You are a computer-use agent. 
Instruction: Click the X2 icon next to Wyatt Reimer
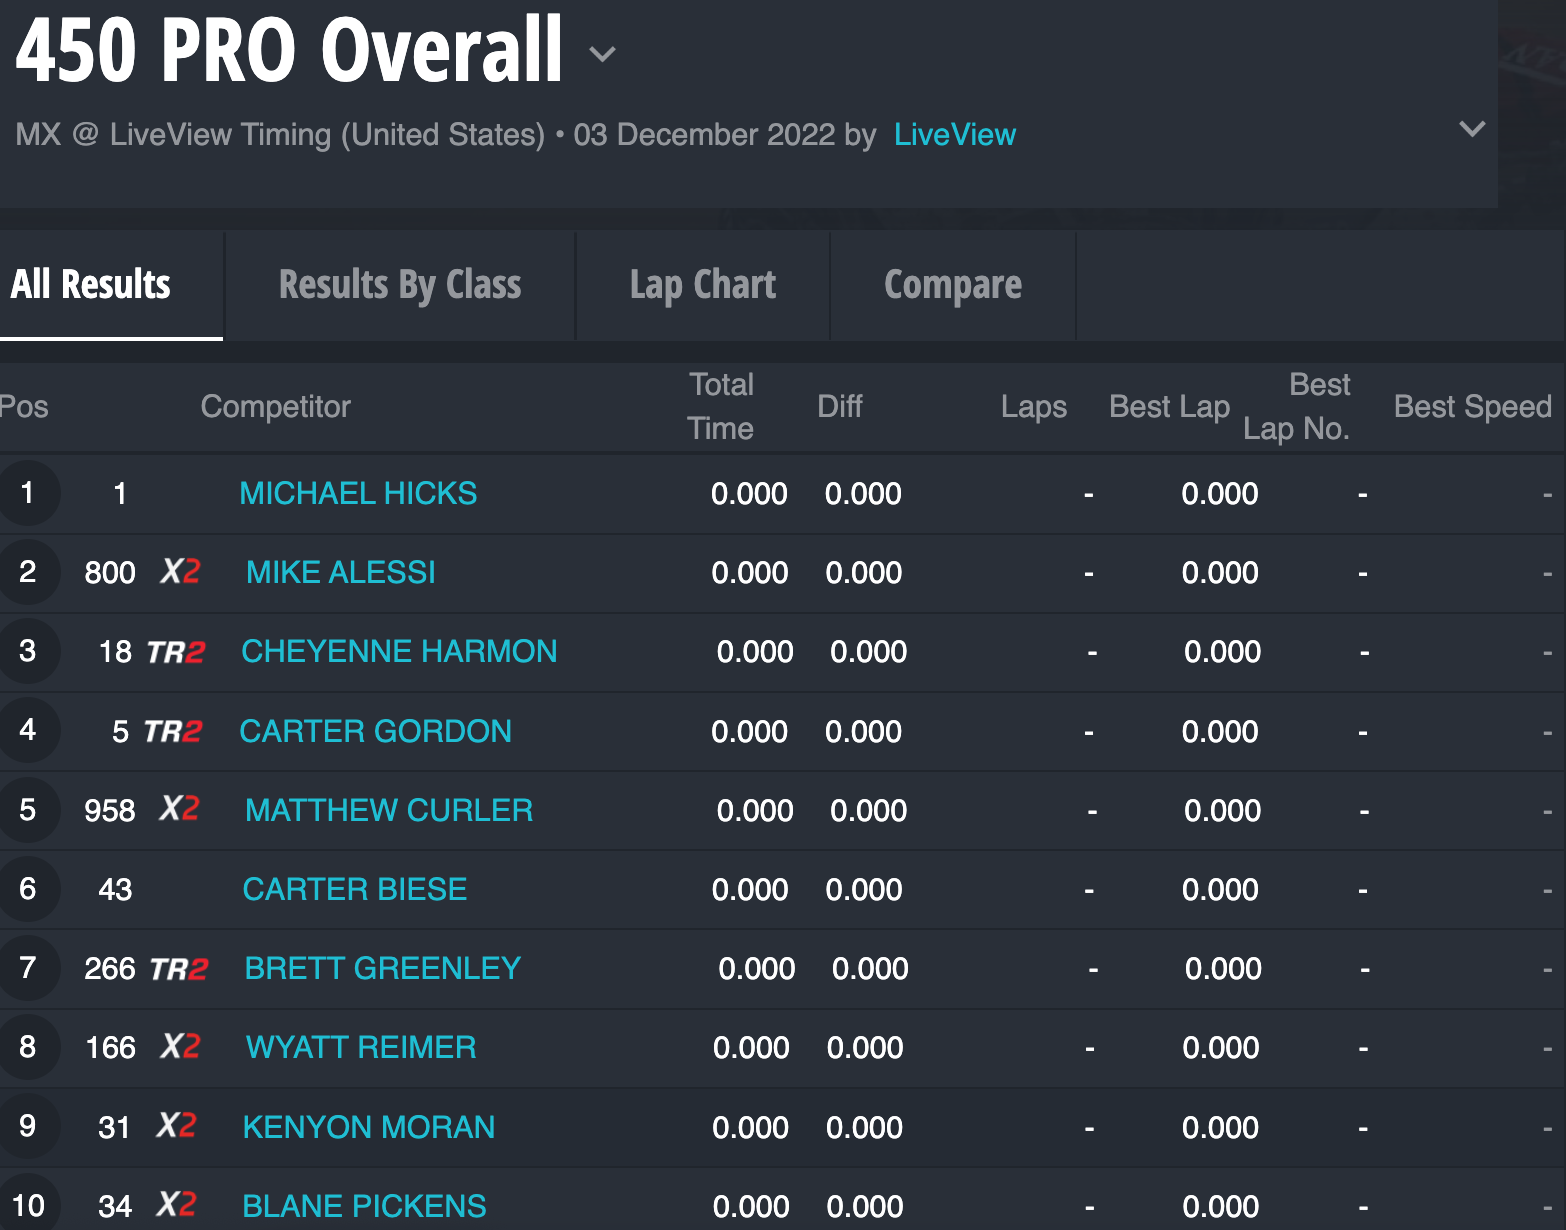180,1047
